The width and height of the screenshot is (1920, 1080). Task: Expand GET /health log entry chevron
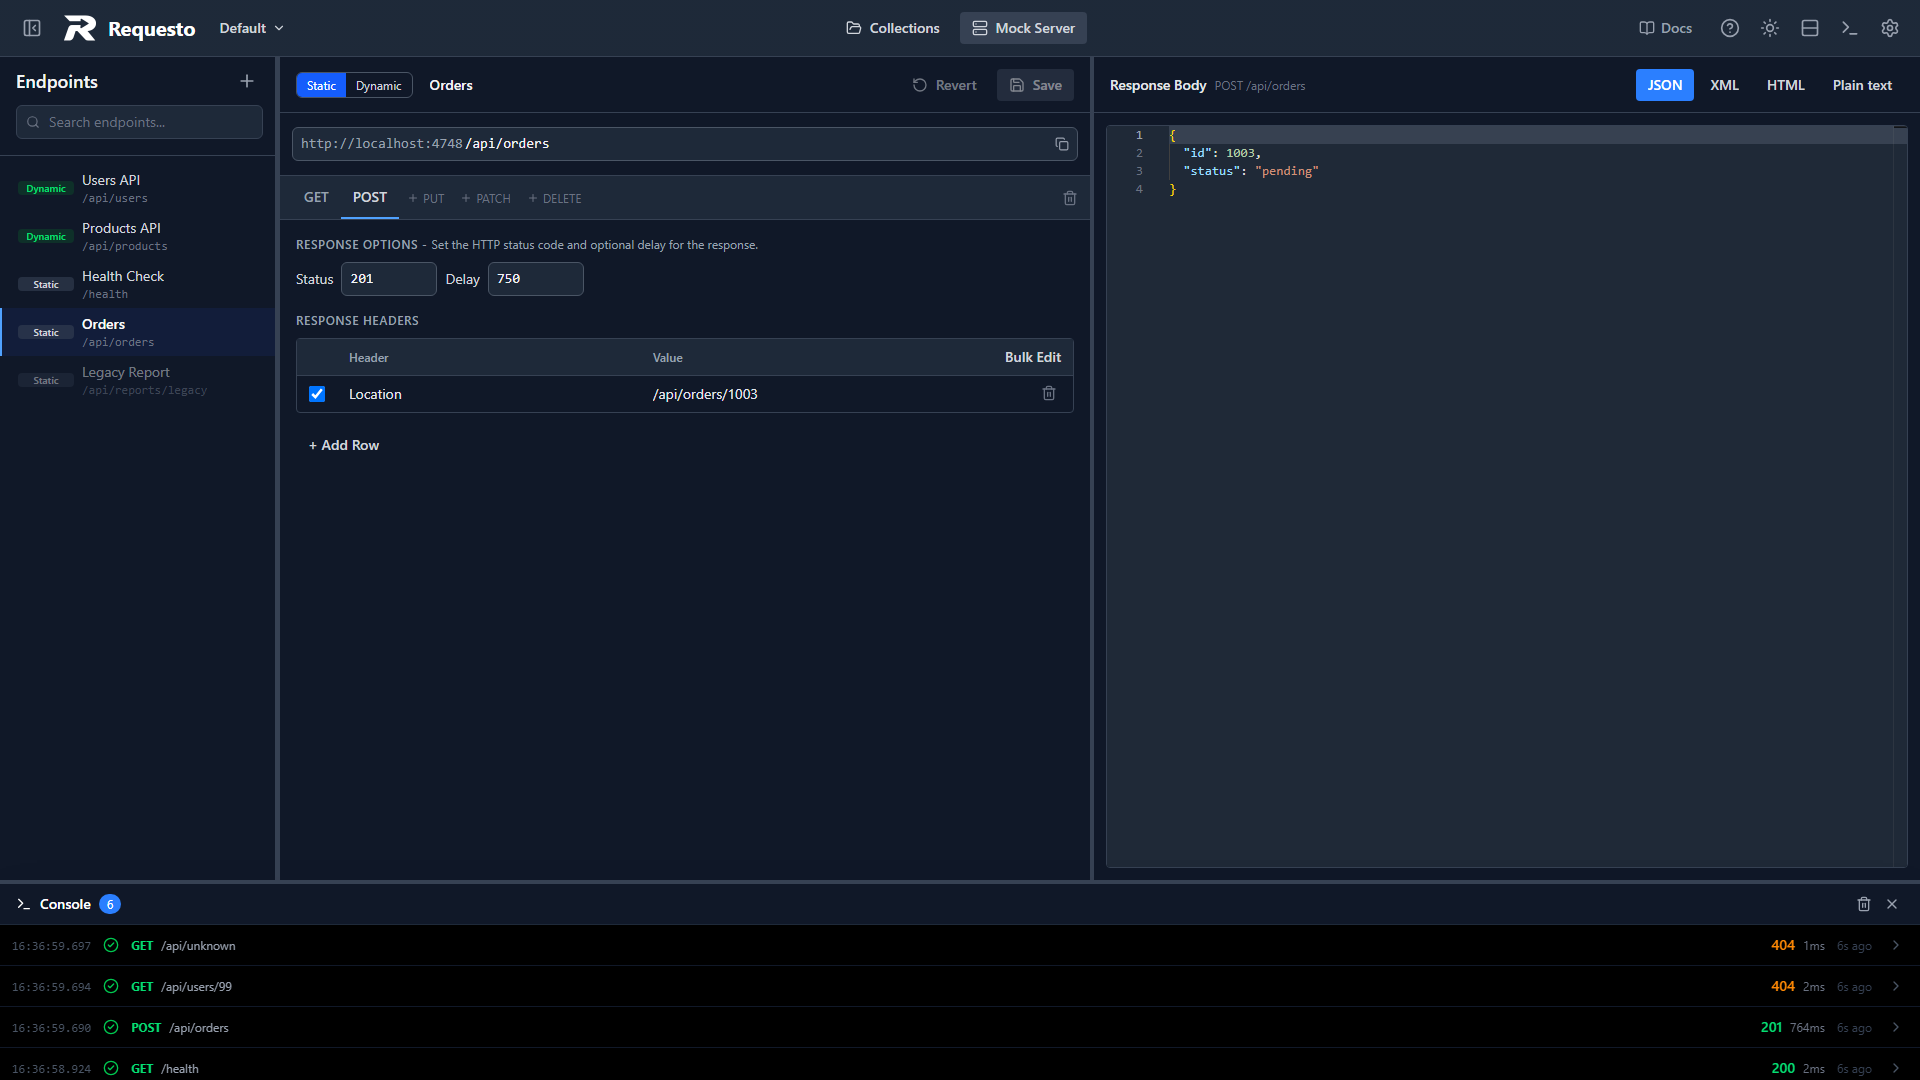(1895, 1069)
